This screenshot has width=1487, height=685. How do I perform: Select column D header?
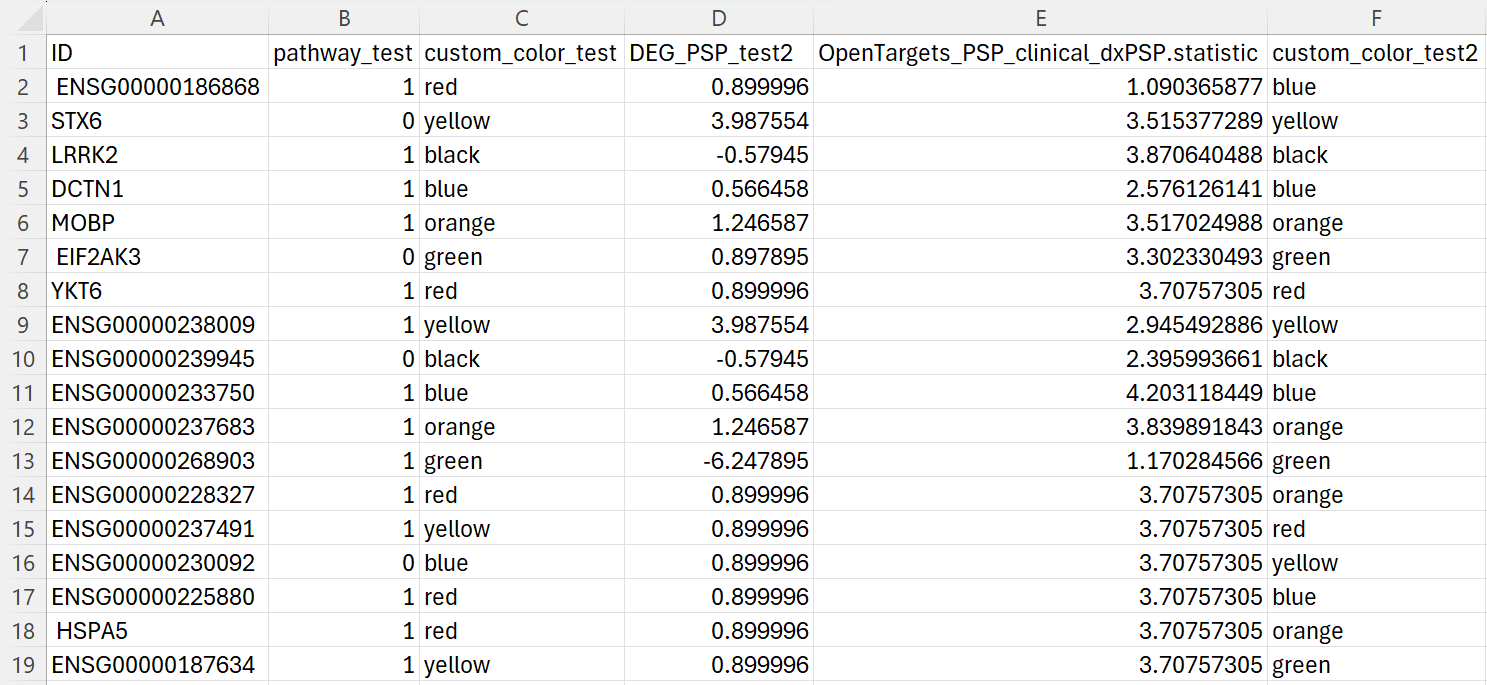(x=719, y=17)
